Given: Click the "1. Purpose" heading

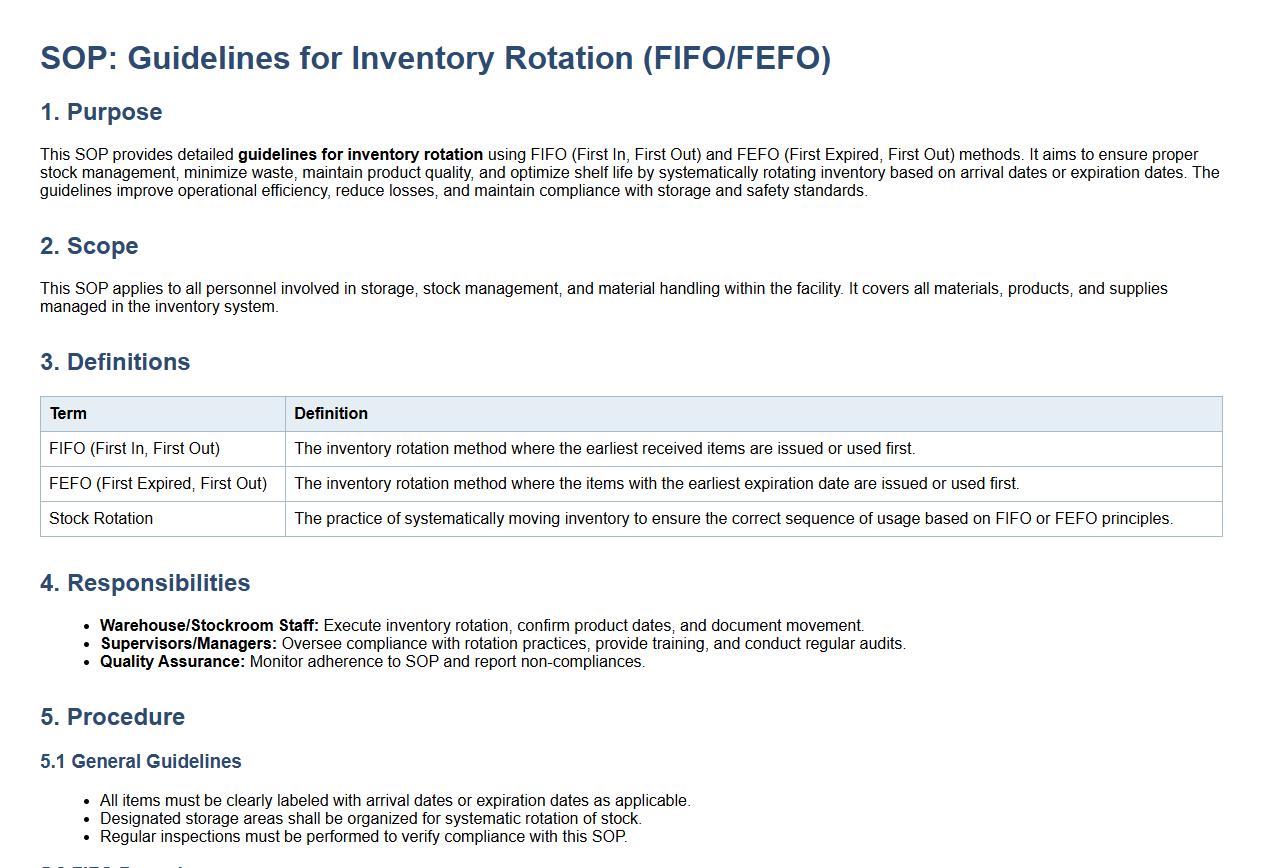Looking at the screenshot, I should tap(101, 112).
